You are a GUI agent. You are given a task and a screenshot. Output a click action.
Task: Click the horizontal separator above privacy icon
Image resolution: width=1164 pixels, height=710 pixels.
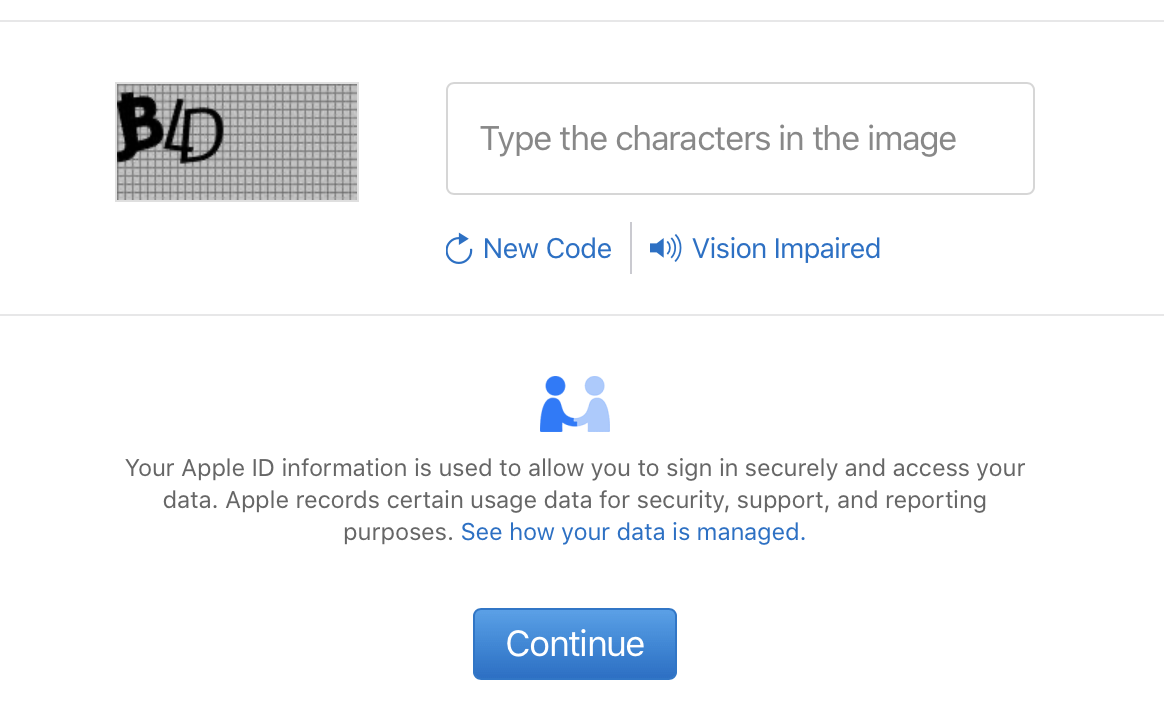pos(582,315)
